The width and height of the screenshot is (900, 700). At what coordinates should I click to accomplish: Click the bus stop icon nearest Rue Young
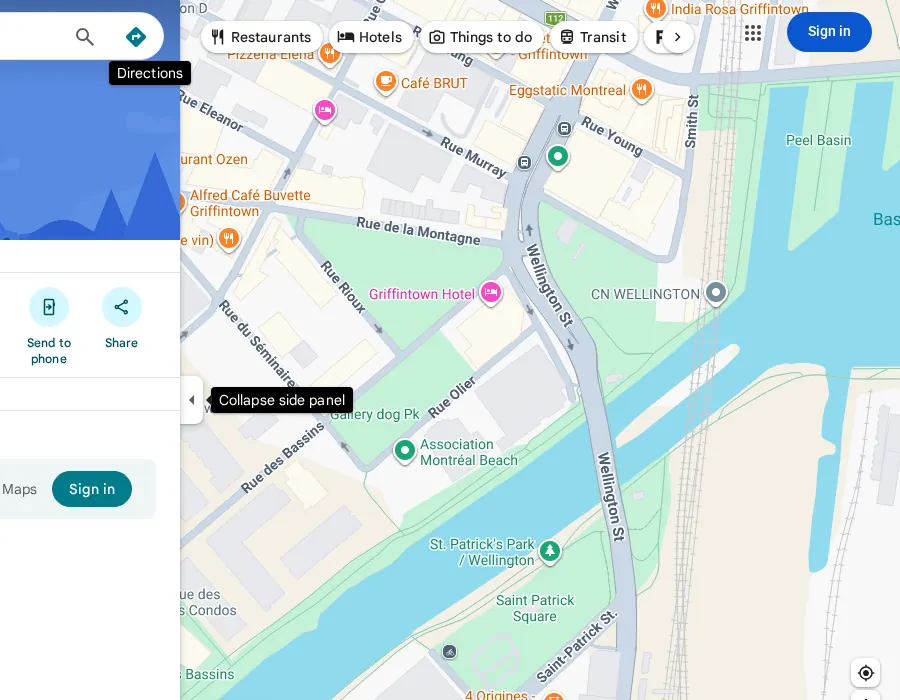(x=564, y=128)
